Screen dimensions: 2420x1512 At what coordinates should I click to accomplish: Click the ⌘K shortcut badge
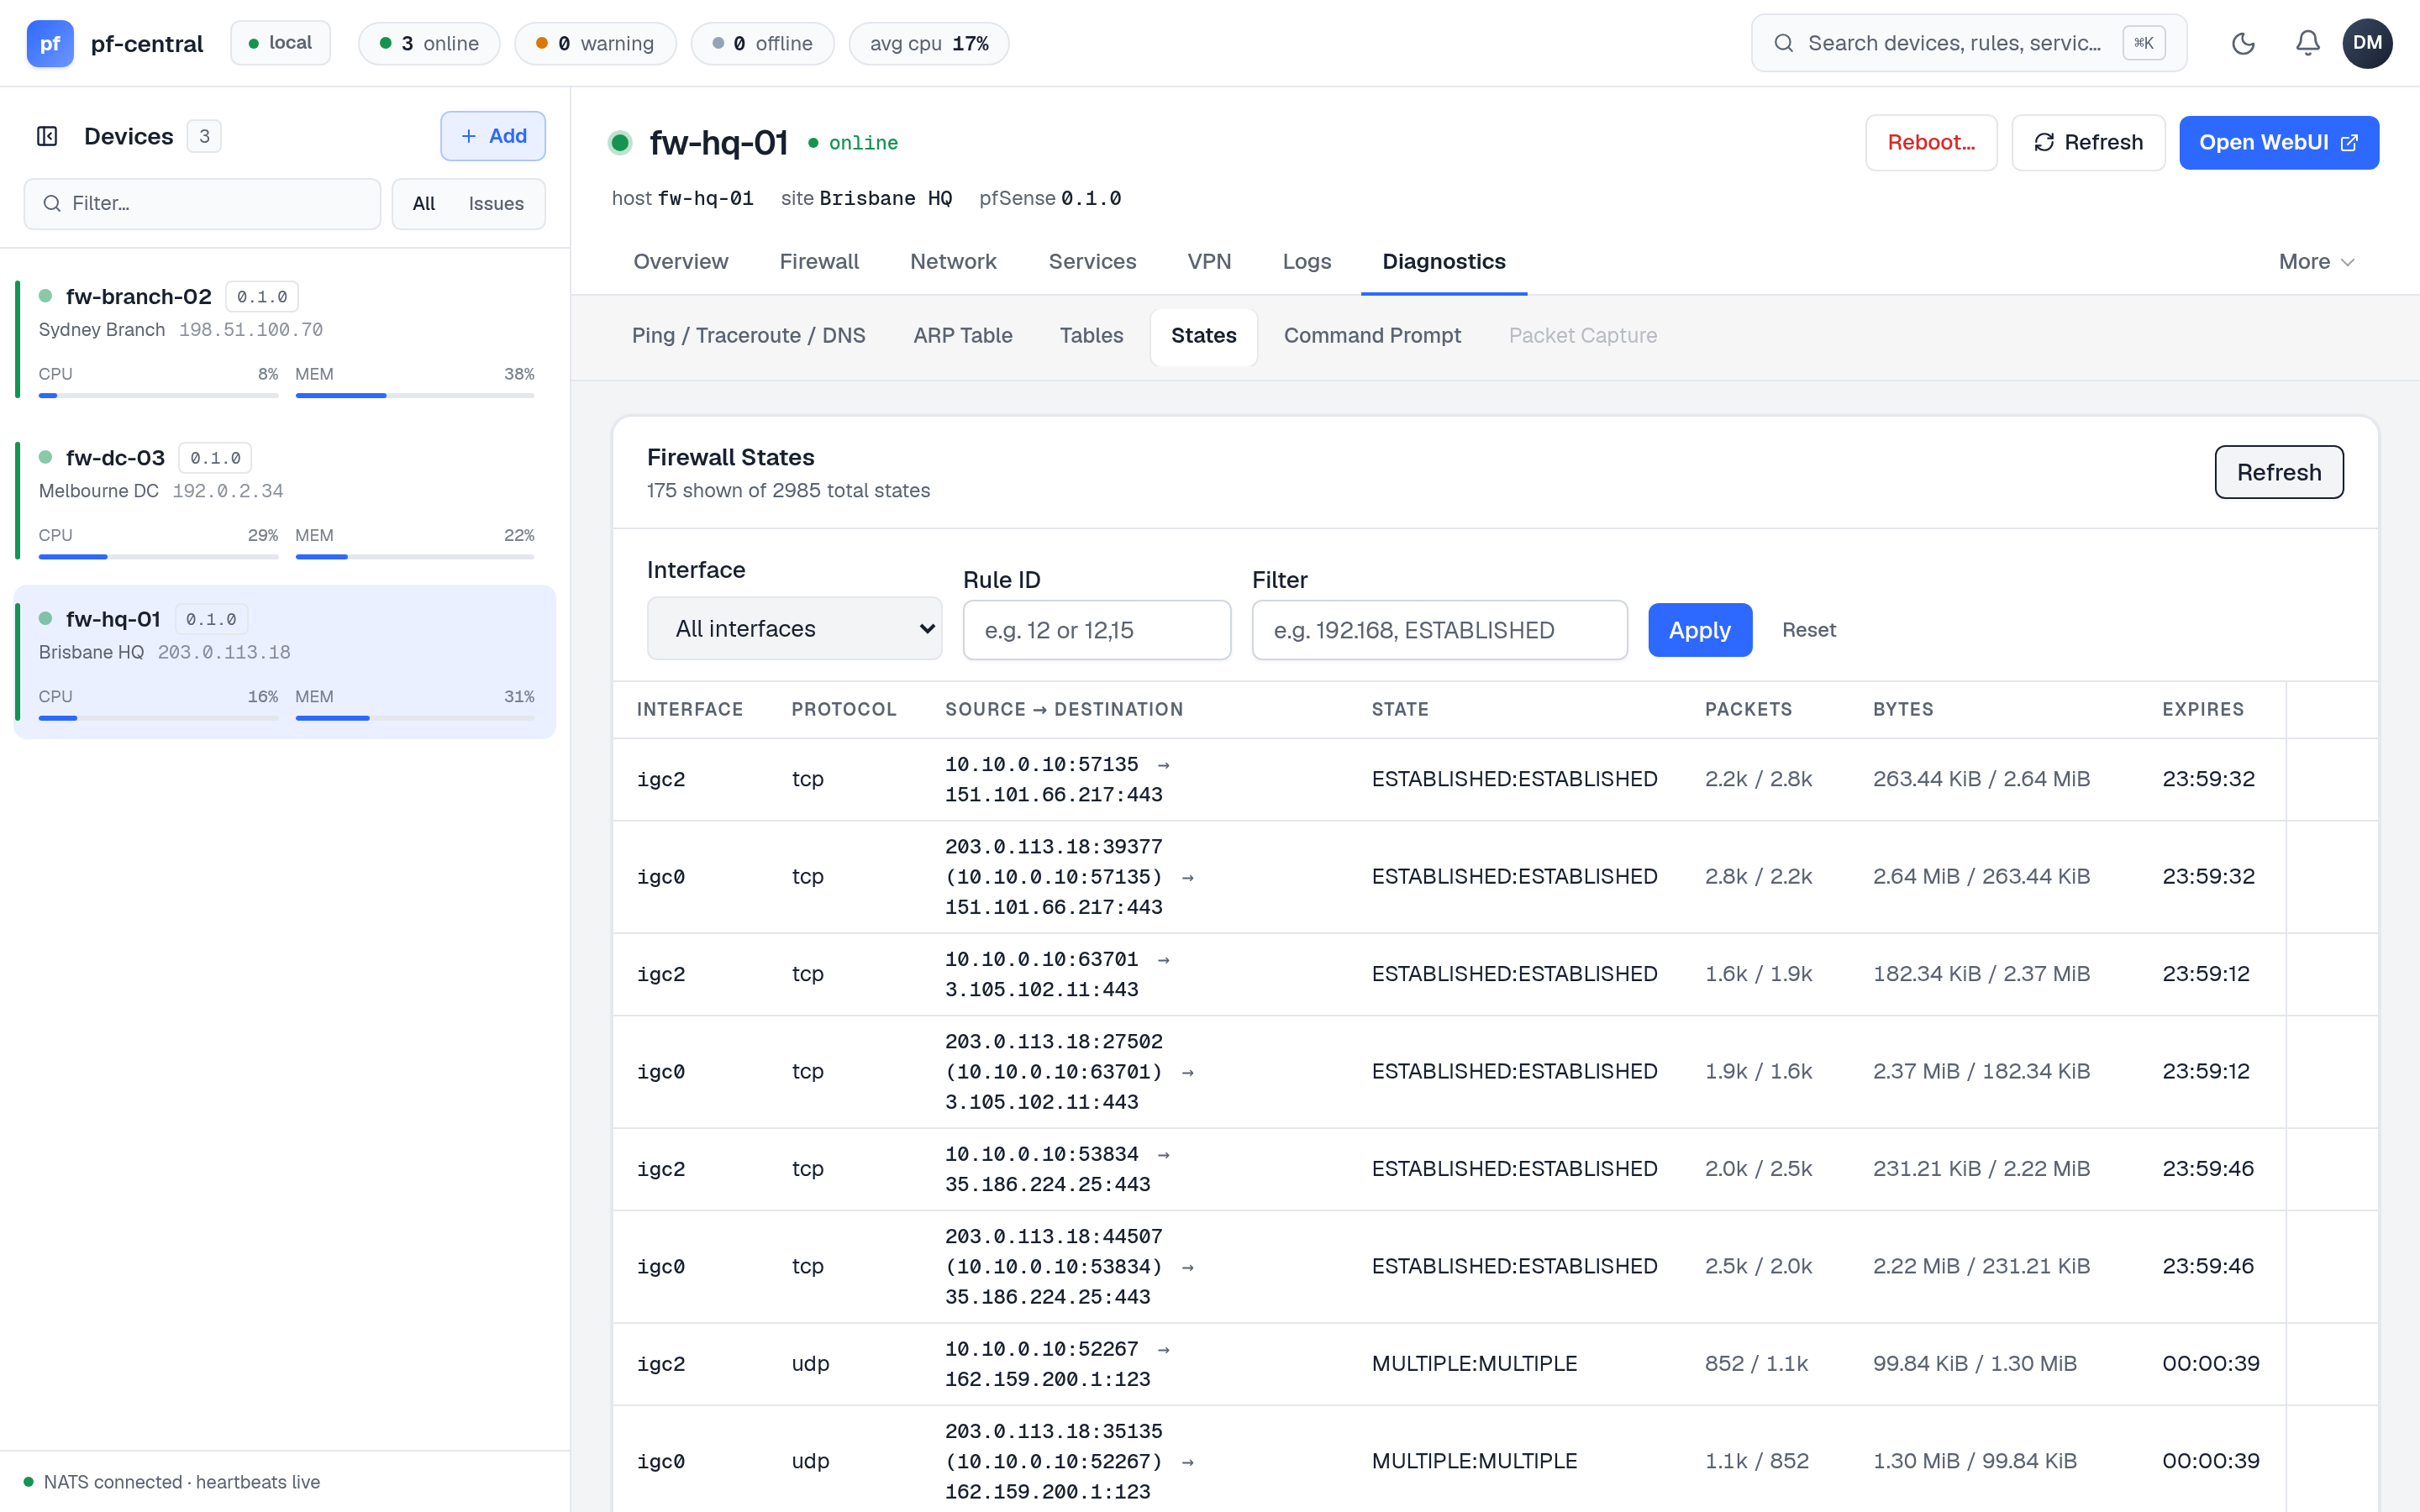[x=2144, y=43]
